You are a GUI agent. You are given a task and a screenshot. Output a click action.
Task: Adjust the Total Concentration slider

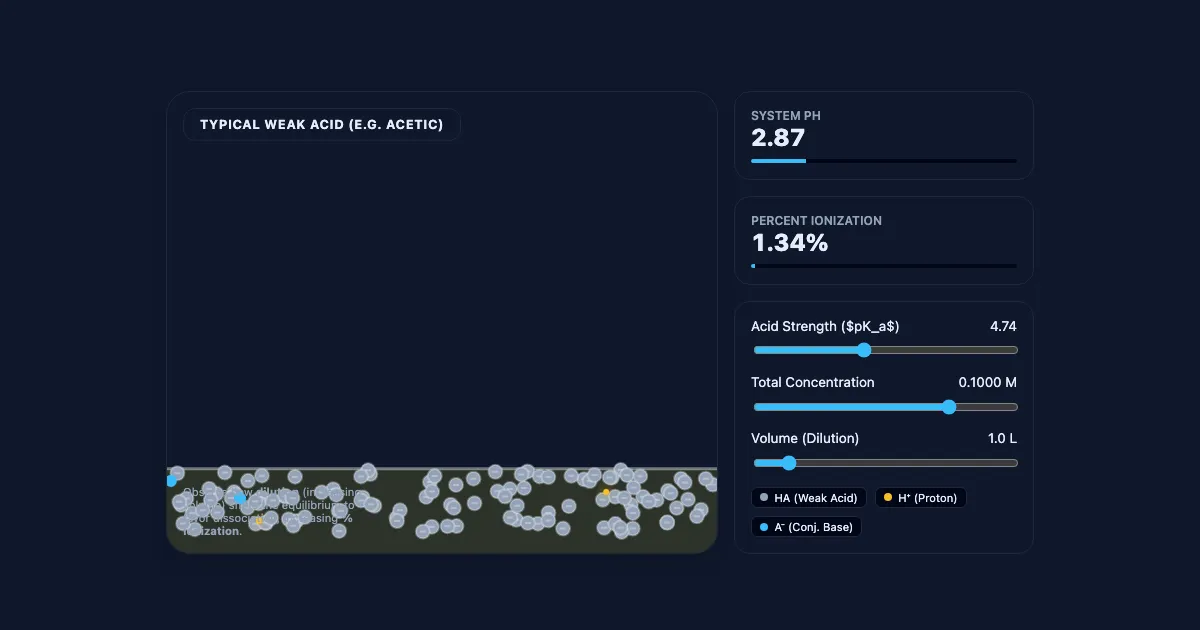click(885, 407)
